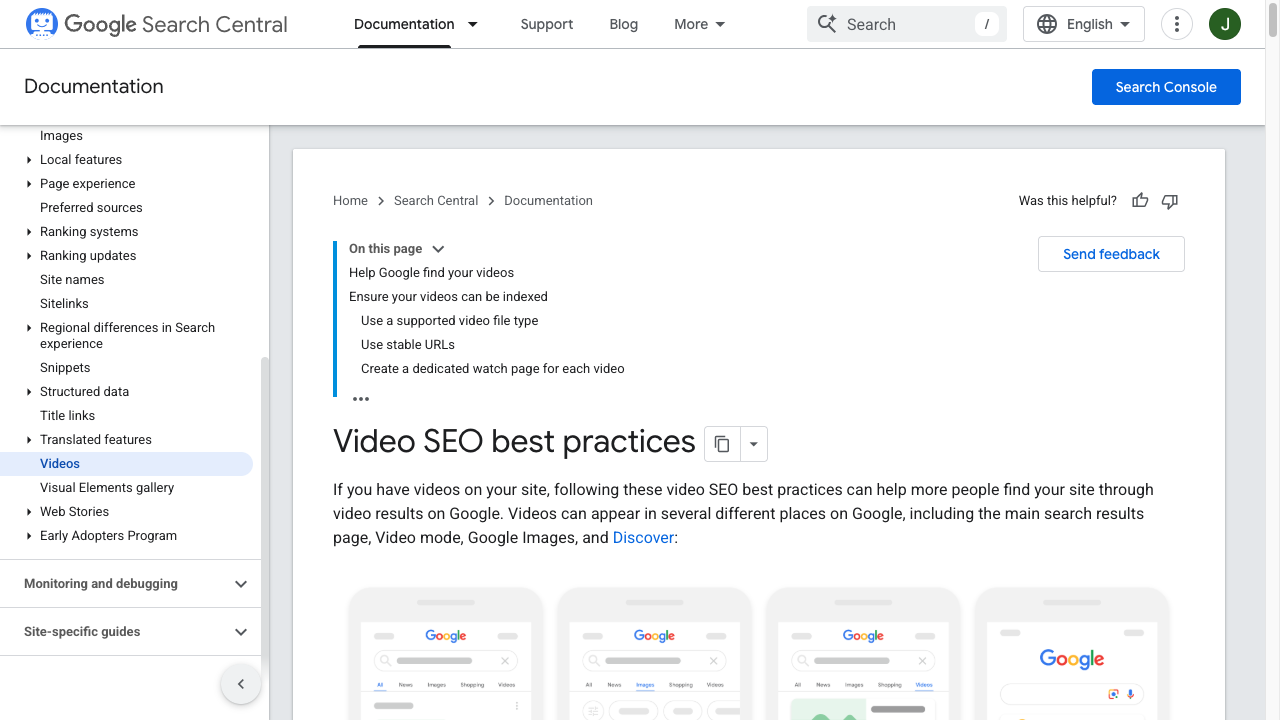The height and width of the screenshot is (720, 1280).
Task: Open the J user account avatar
Action: (x=1225, y=24)
